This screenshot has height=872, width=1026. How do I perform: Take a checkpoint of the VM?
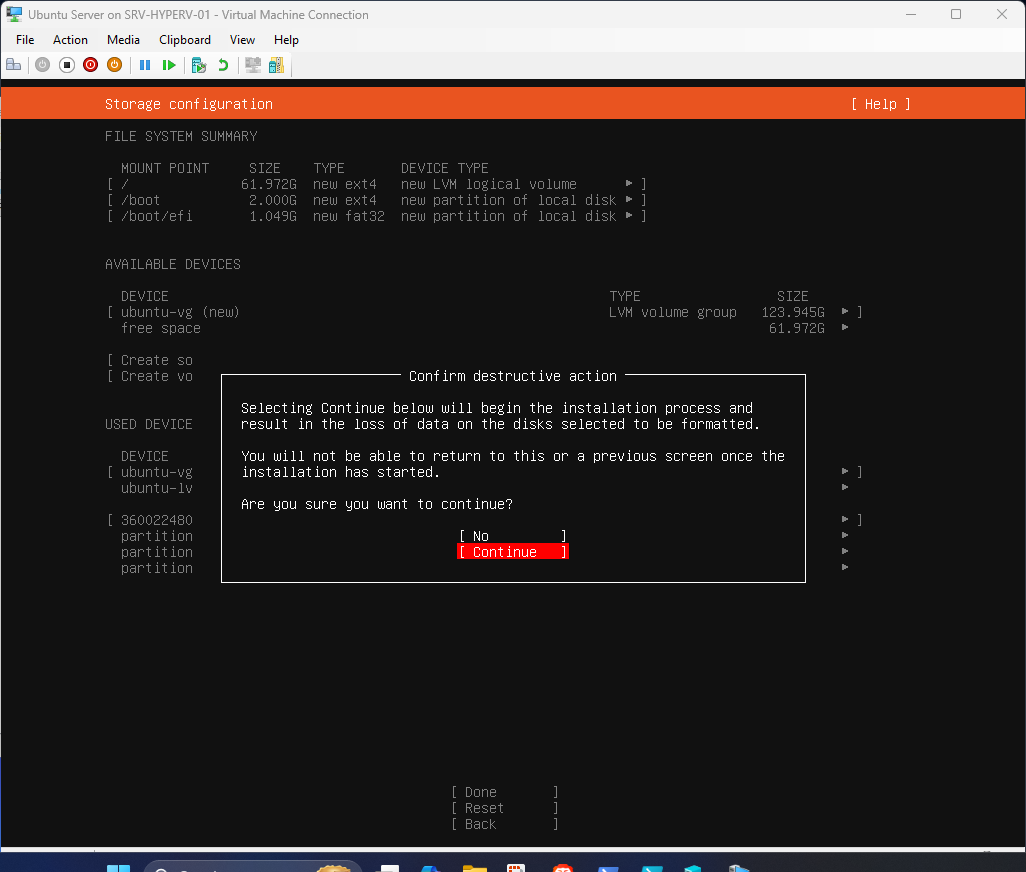click(198, 64)
